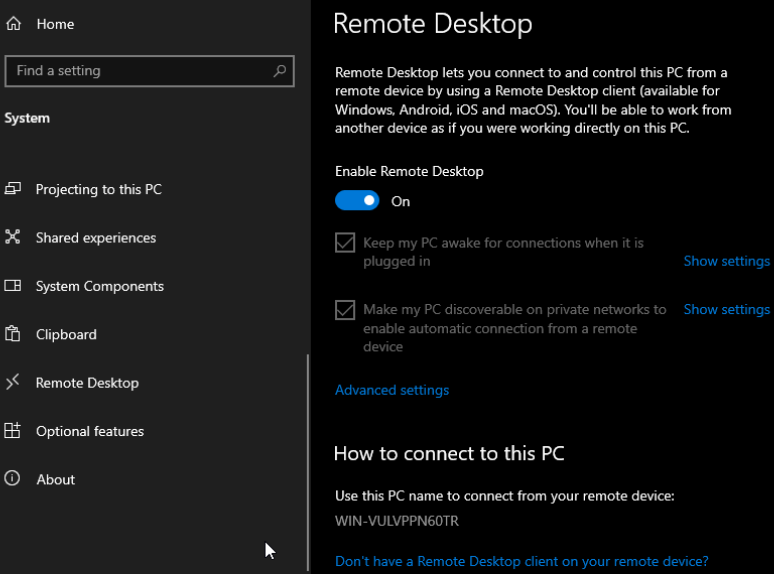Click the About info icon
Viewport: 774px width, 574px height.
click(13, 479)
